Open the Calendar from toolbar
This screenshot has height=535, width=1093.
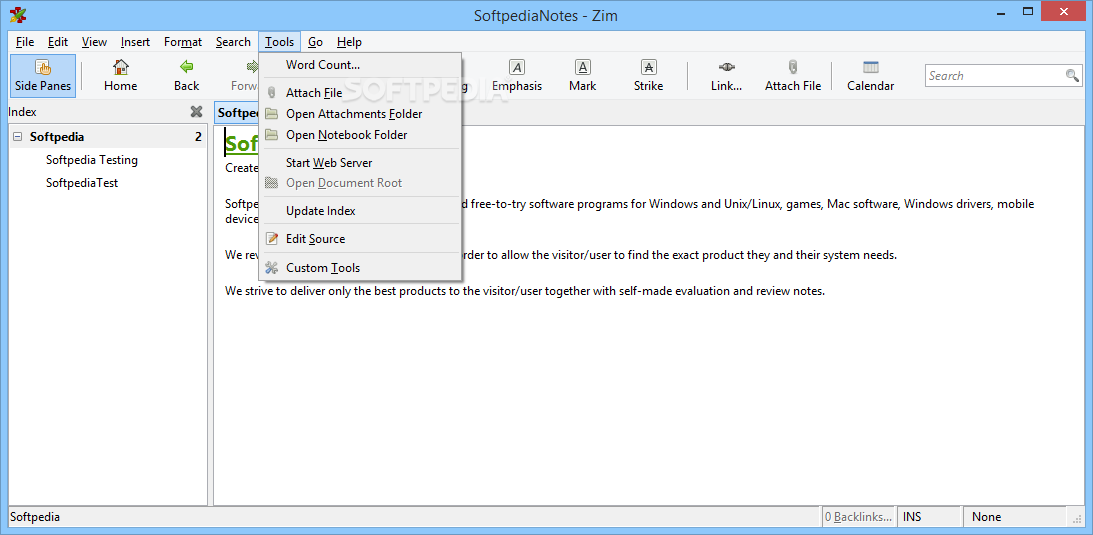pos(871,76)
